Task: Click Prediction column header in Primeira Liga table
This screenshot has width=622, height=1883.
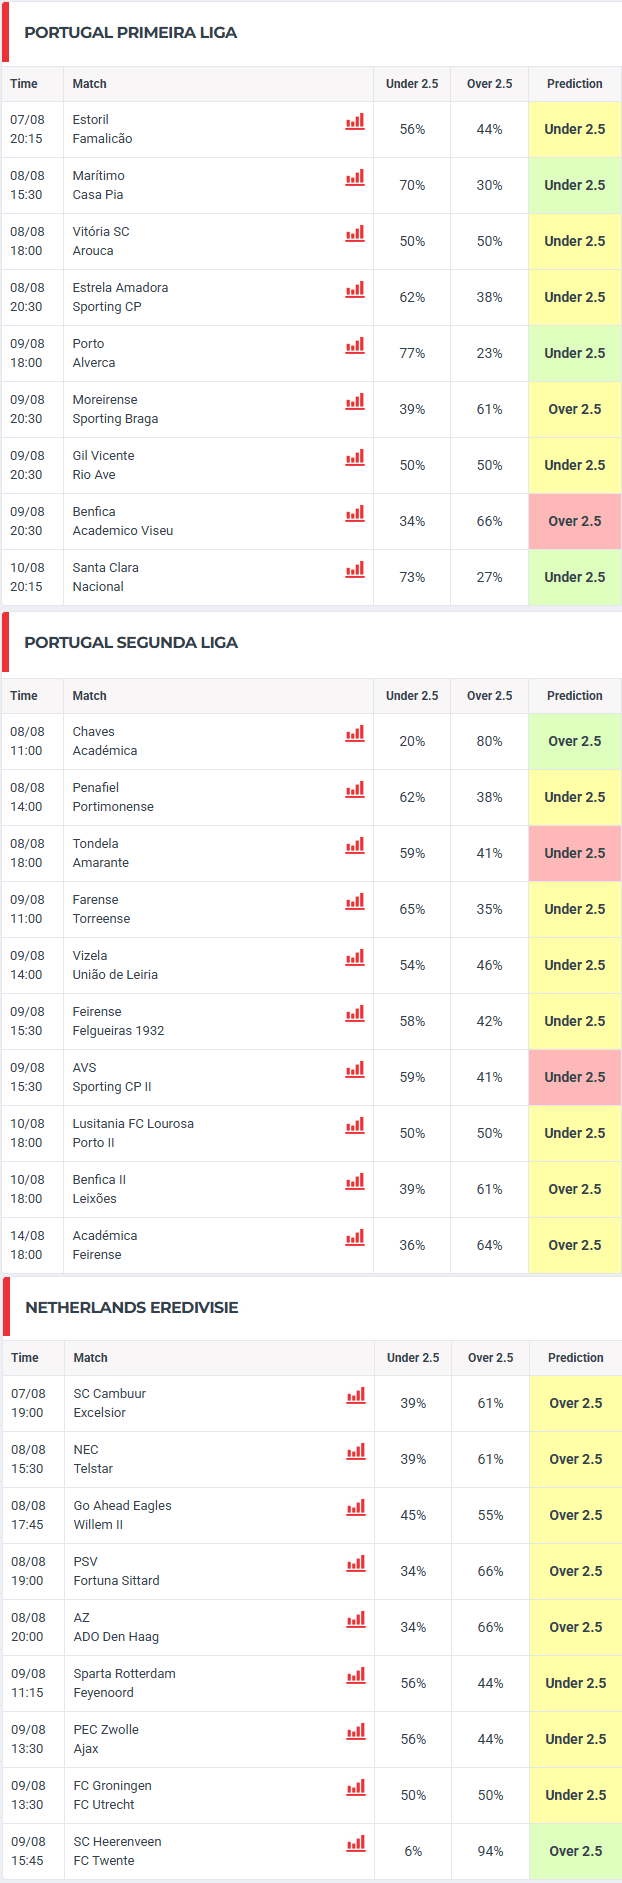Action: [575, 84]
